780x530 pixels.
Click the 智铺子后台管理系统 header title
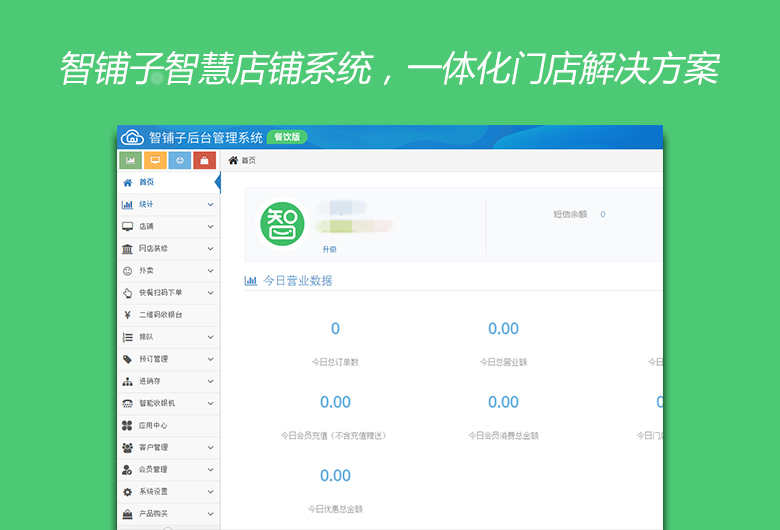click(205, 137)
